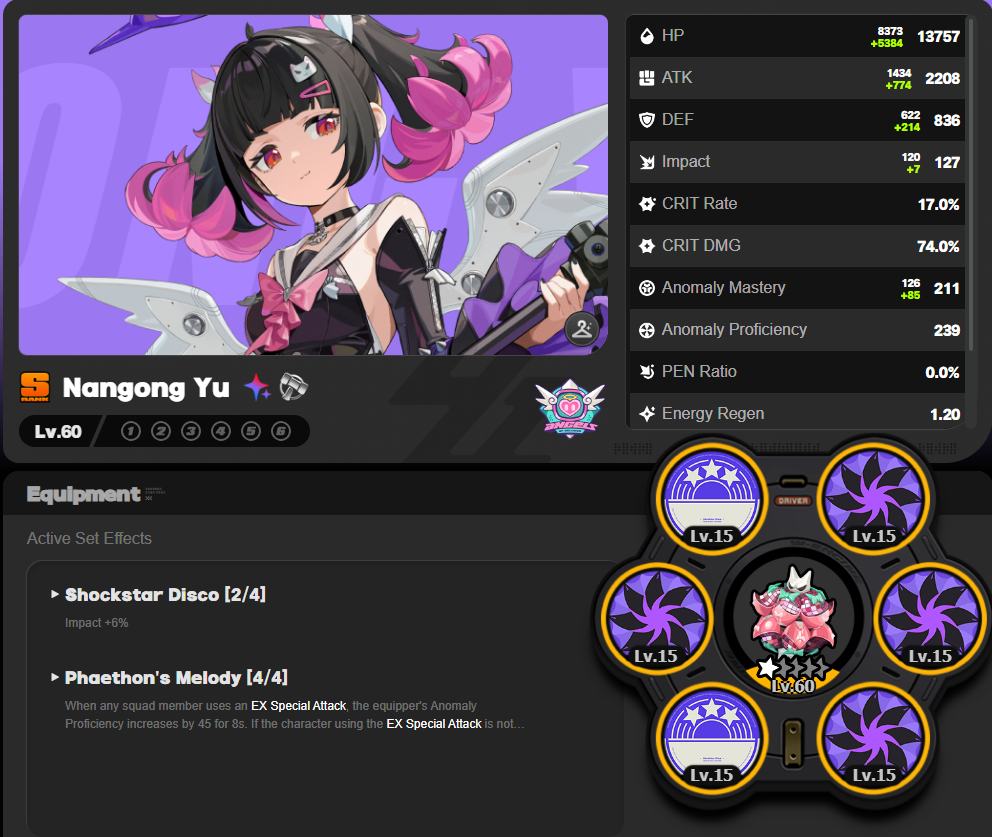Click the costume hanger icon on portrait

pos(581,329)
